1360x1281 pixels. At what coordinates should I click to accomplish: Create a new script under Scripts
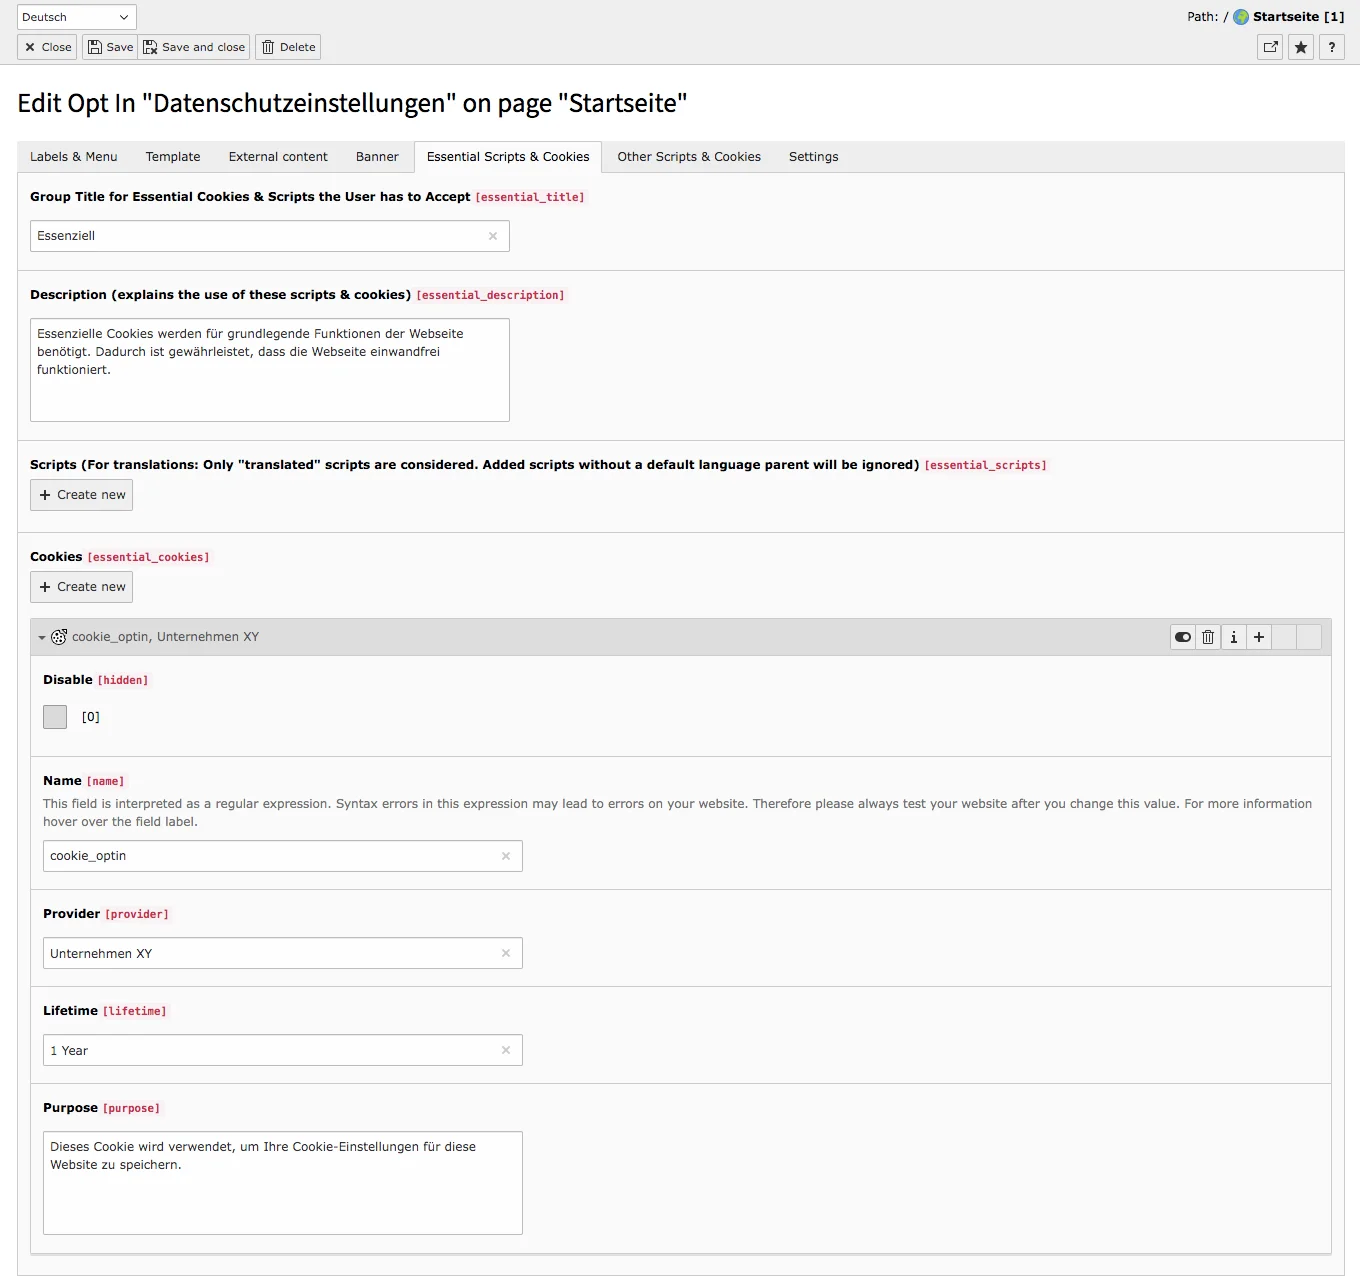click(81, 494)
